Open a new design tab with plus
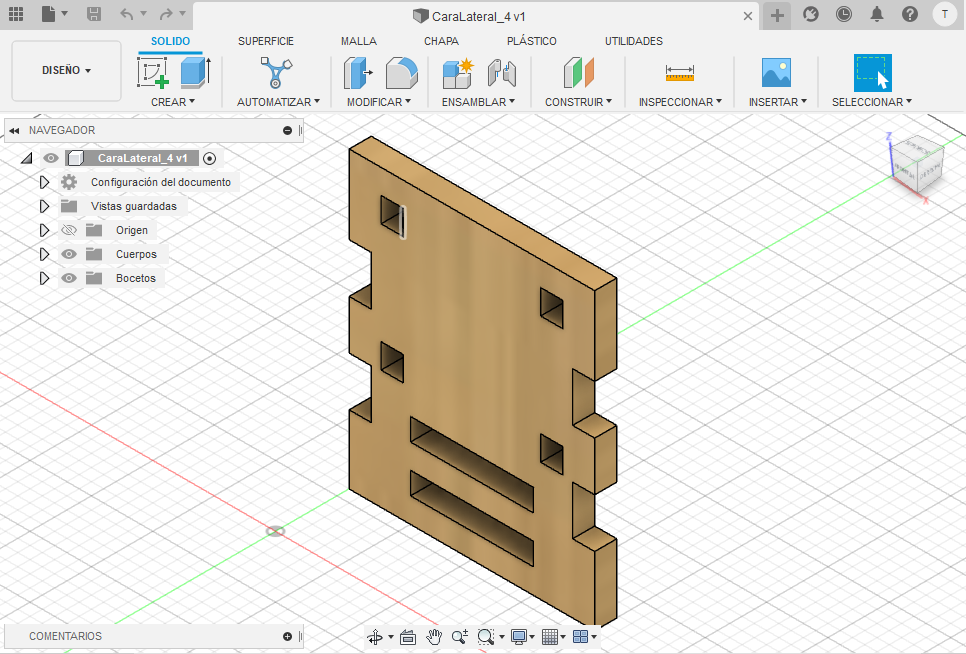The height and width of the screenshot is (654, 966). click(777, 15)
